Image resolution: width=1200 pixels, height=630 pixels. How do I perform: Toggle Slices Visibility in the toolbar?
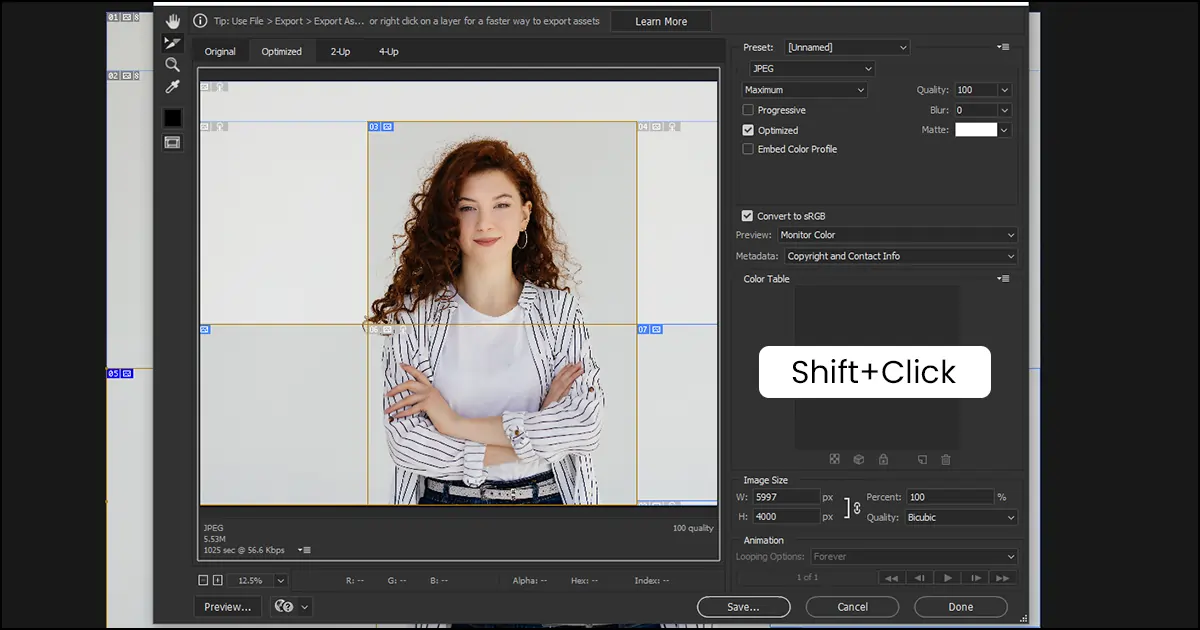(x=172, y=142)
